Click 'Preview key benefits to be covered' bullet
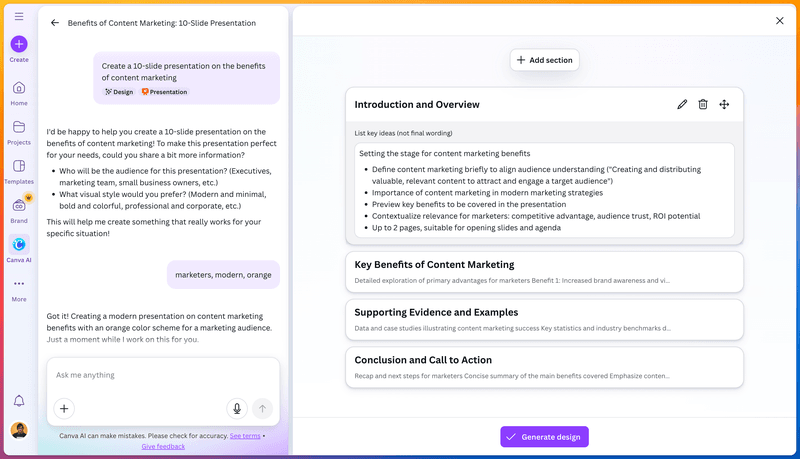Image resolution: width=800 pixels, height=459 pixels. click(469, 205)
